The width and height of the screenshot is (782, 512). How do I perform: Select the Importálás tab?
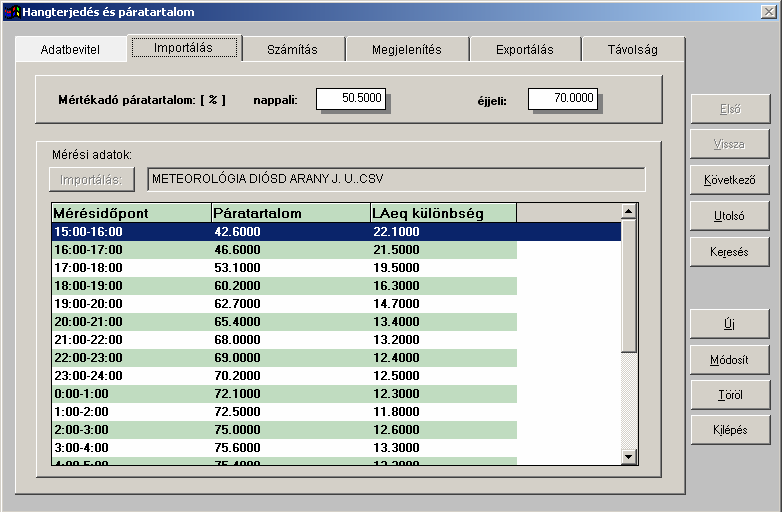184,48
